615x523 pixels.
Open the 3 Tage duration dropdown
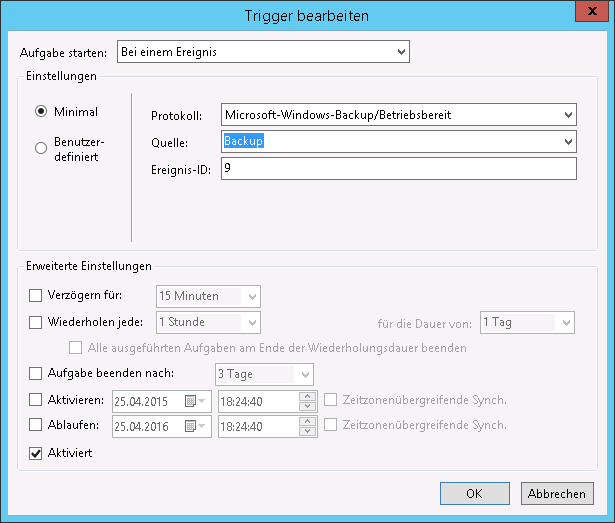(x=305, y=374)
